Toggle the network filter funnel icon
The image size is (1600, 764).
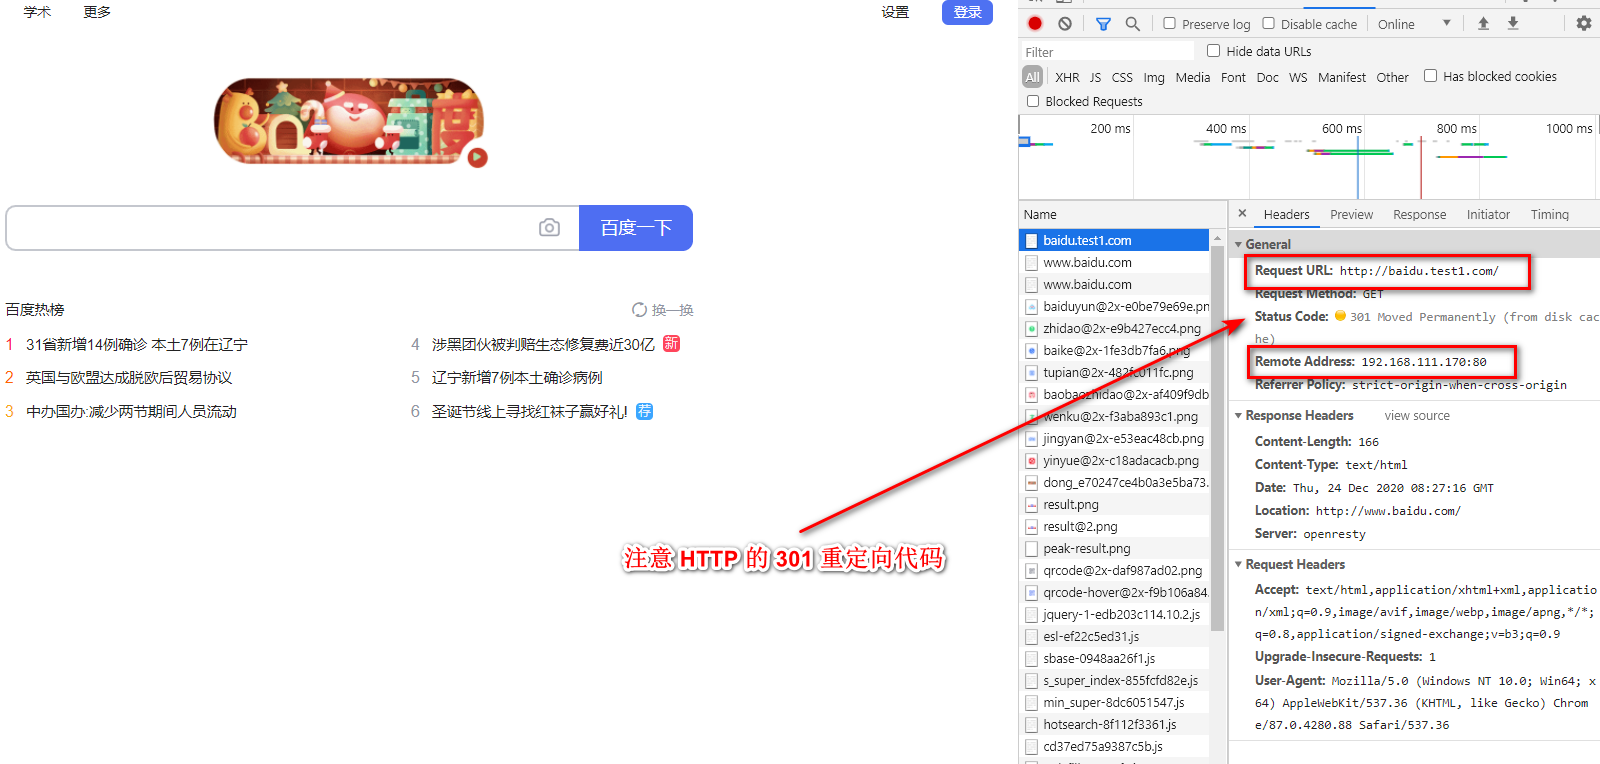1103,23
